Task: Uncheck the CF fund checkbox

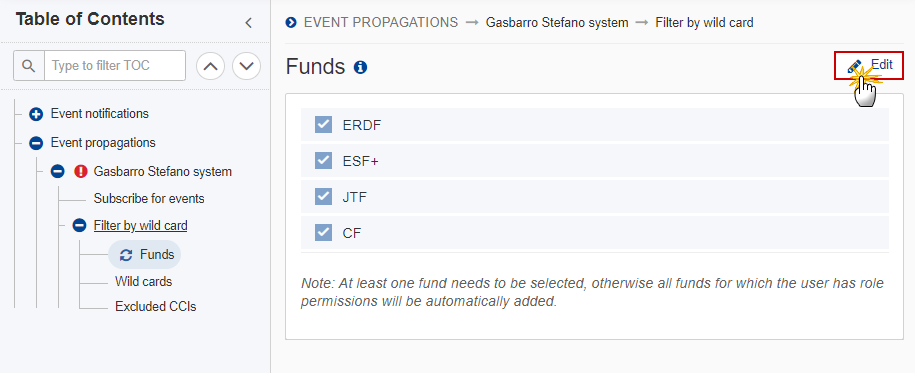Action: 323,233
